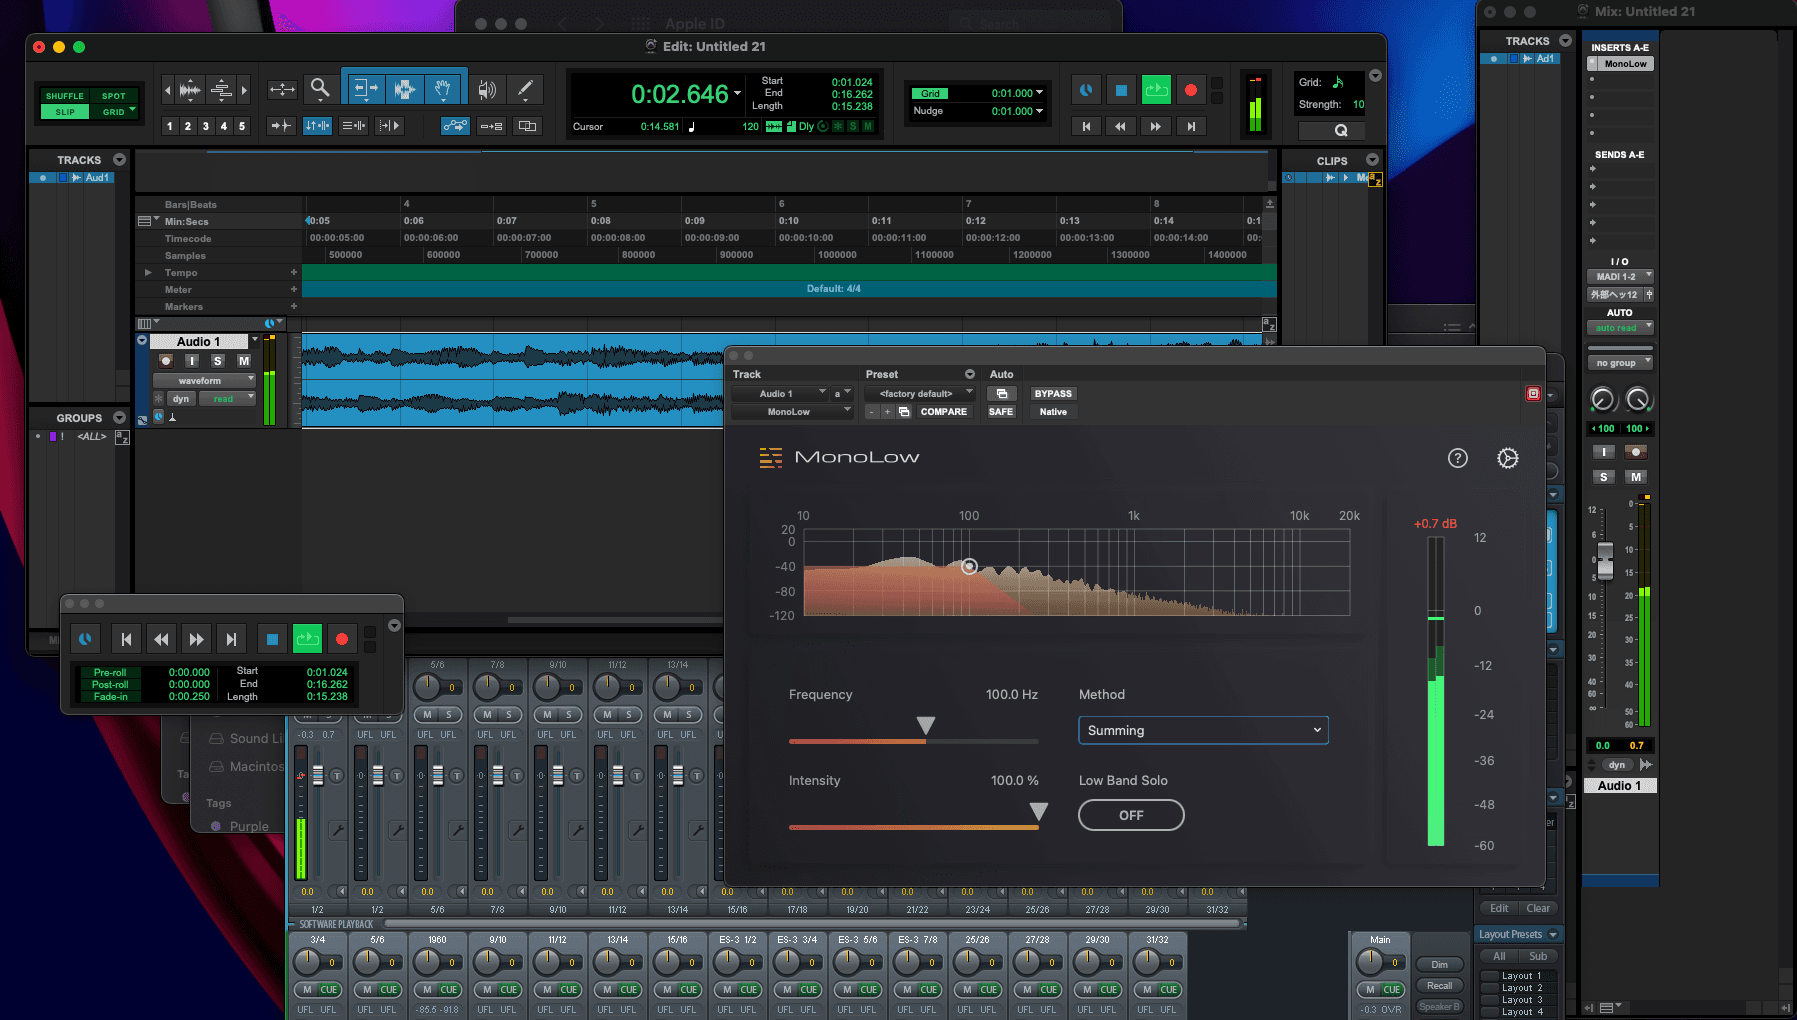Select the Grabber hand tool

pyautogui.click(x=443, y=89)
